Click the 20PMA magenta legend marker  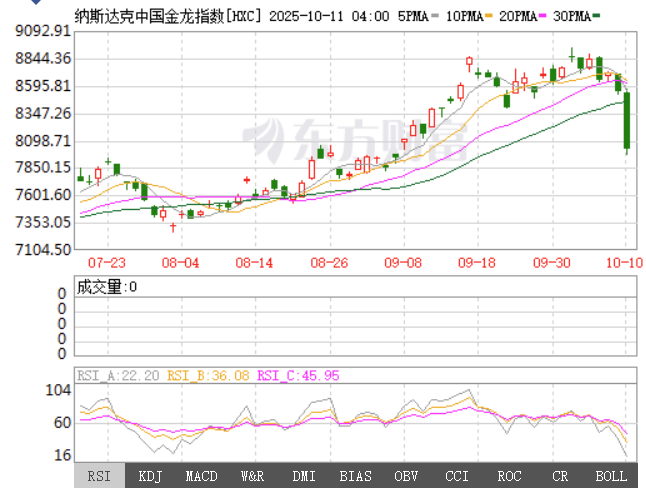(543, 16)
